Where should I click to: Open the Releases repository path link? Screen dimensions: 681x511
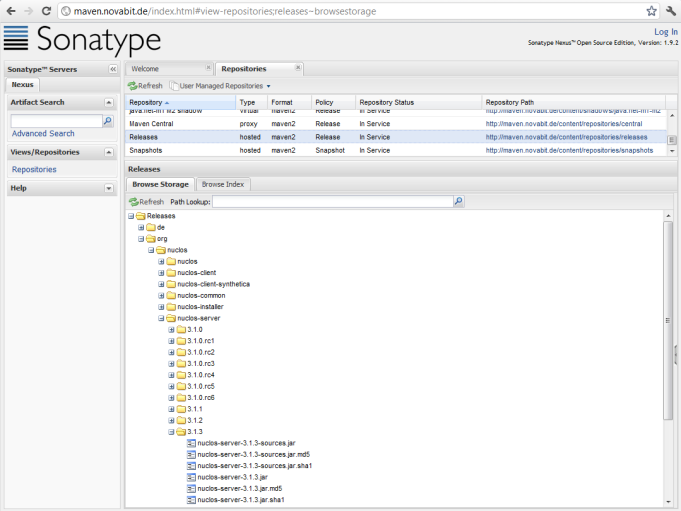tap(566, 137)
